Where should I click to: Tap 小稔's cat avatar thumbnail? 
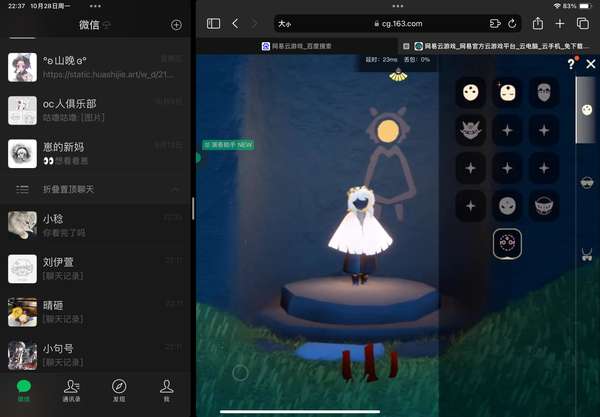coord(23,225)
